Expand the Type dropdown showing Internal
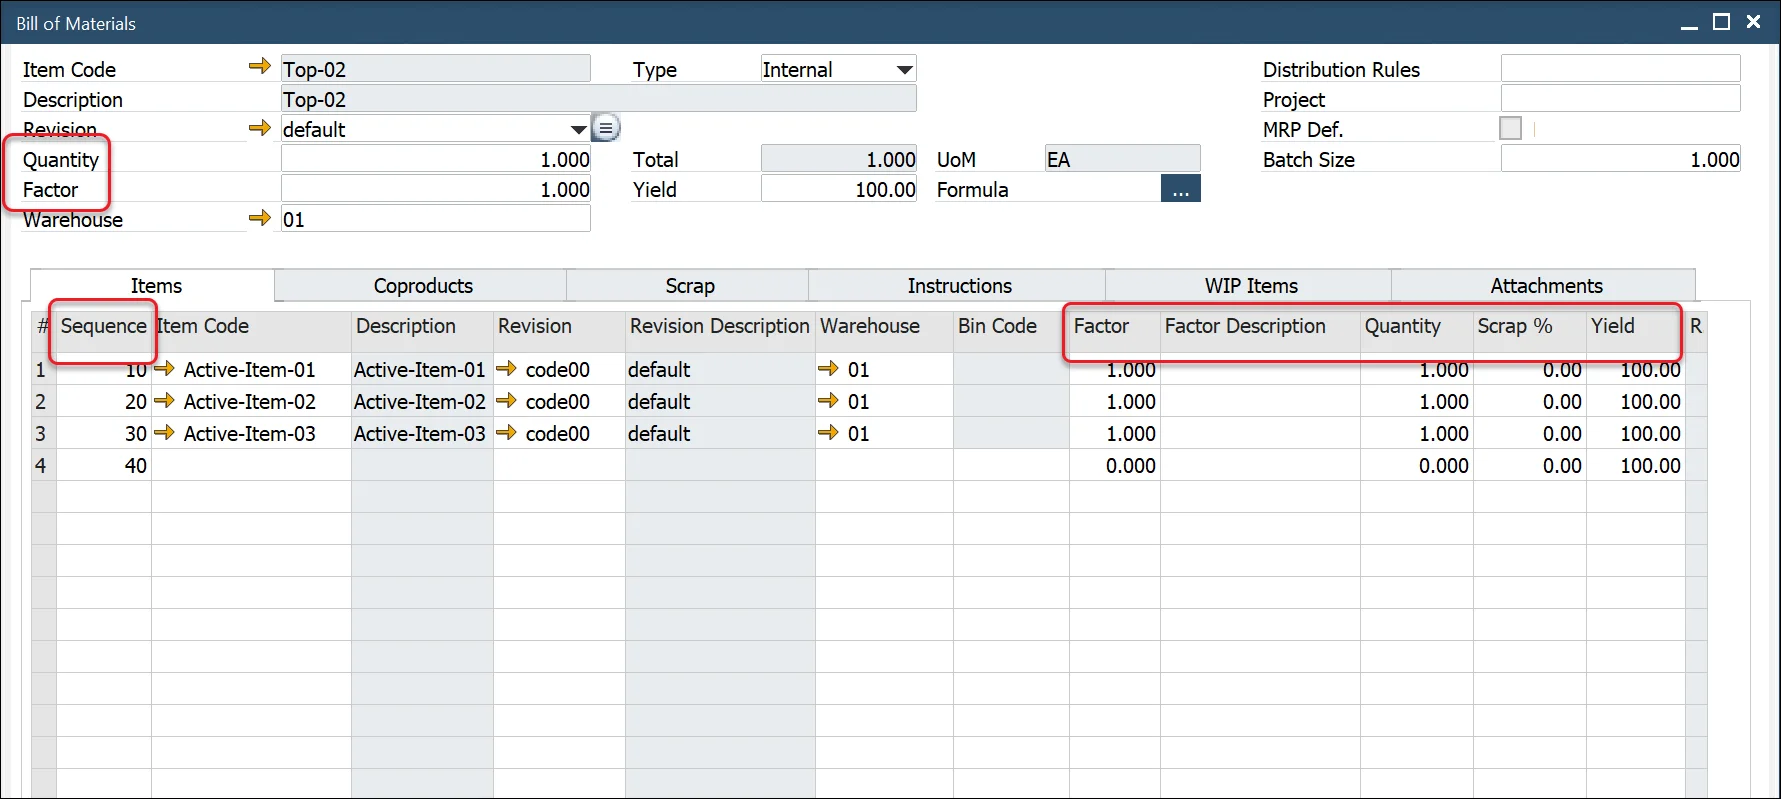This screenshot has height=799, width=1781. 904,69
